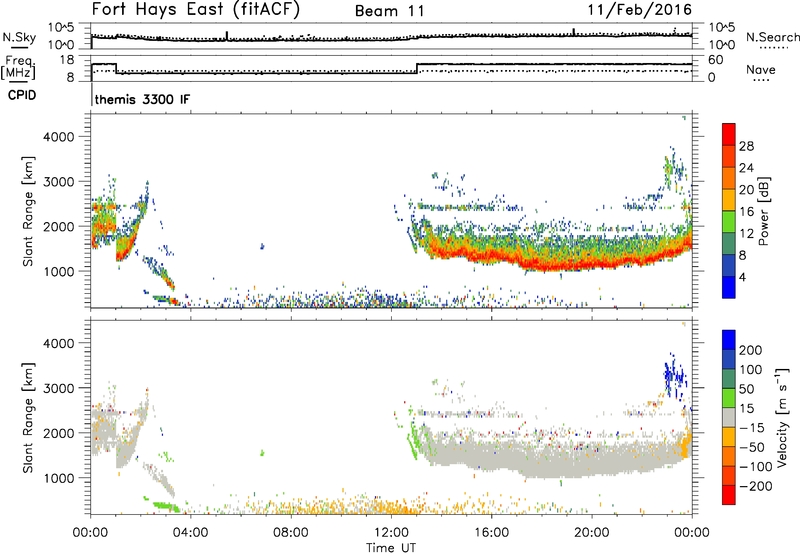The image size is (800, 554).
Task: Click the velocity scale value '-200'
Action: pos(756,486)
